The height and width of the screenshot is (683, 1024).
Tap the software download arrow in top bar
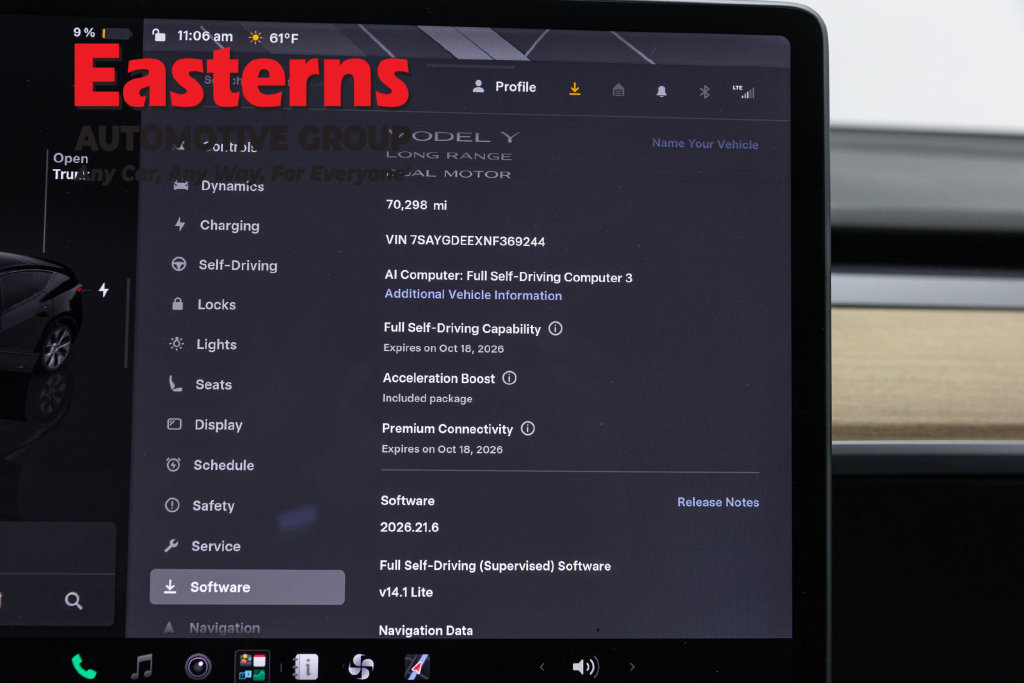point(575,89)
